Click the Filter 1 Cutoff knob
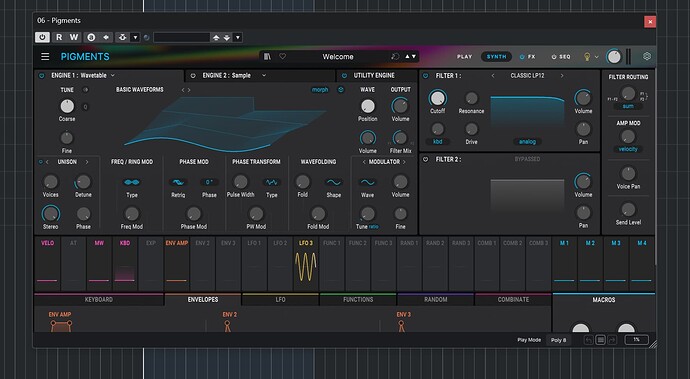The width and height of the screenshot is (690, 379). click(x=437, y=98)
